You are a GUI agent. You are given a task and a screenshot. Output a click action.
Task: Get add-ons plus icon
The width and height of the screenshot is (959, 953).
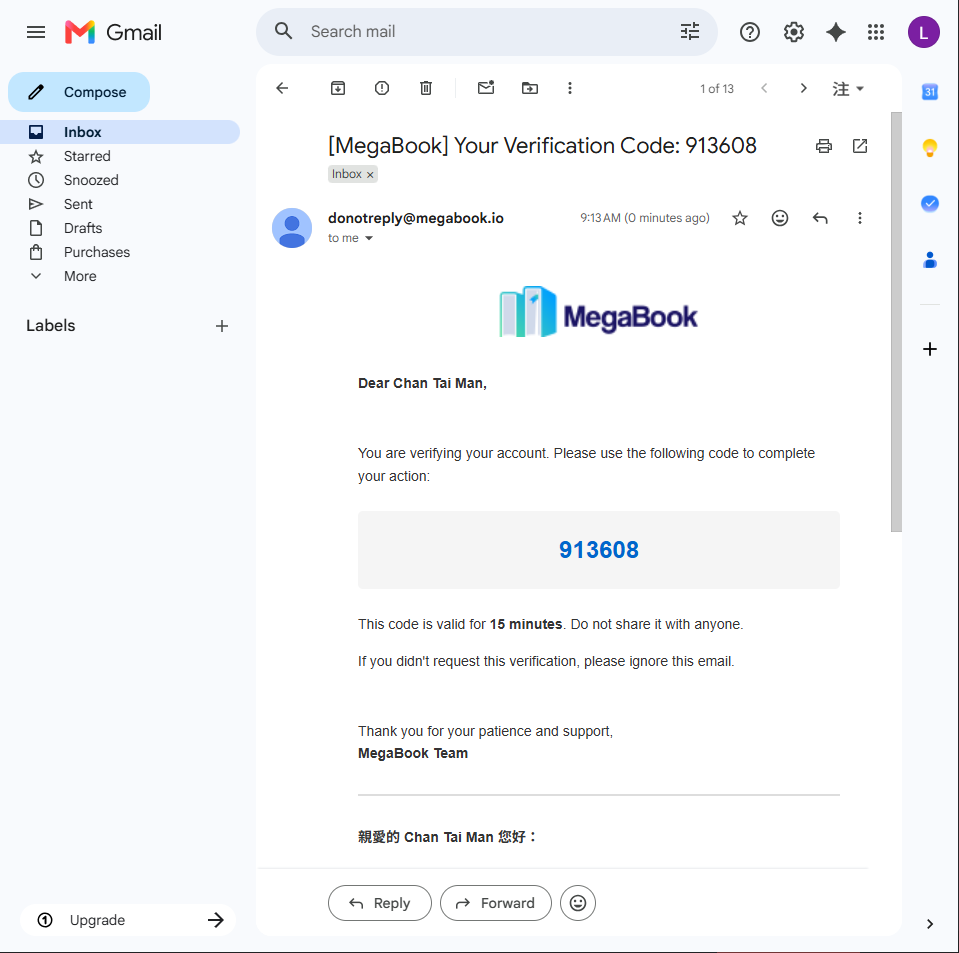click(x=930, y=349)
